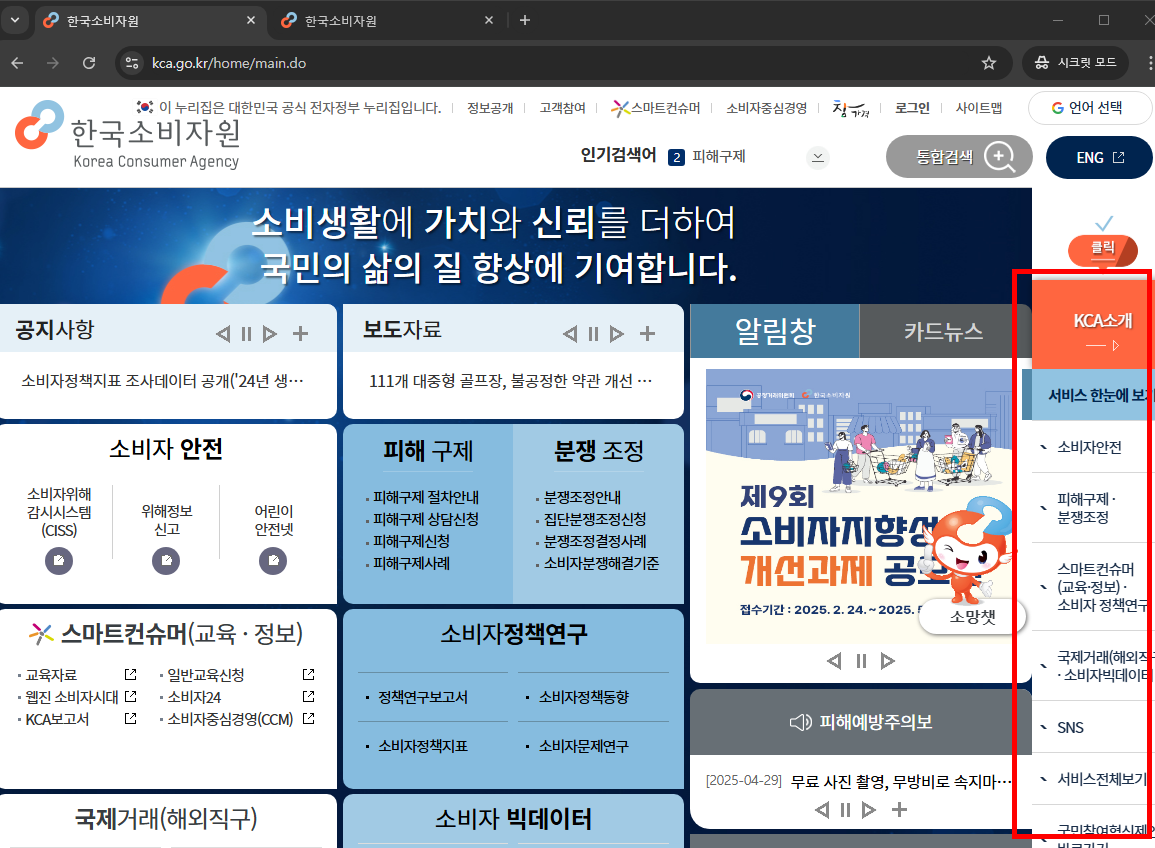Pause the 보도자료 press release rotation
This screenshot has width=1155, height=848.
[x=592, y=334]
